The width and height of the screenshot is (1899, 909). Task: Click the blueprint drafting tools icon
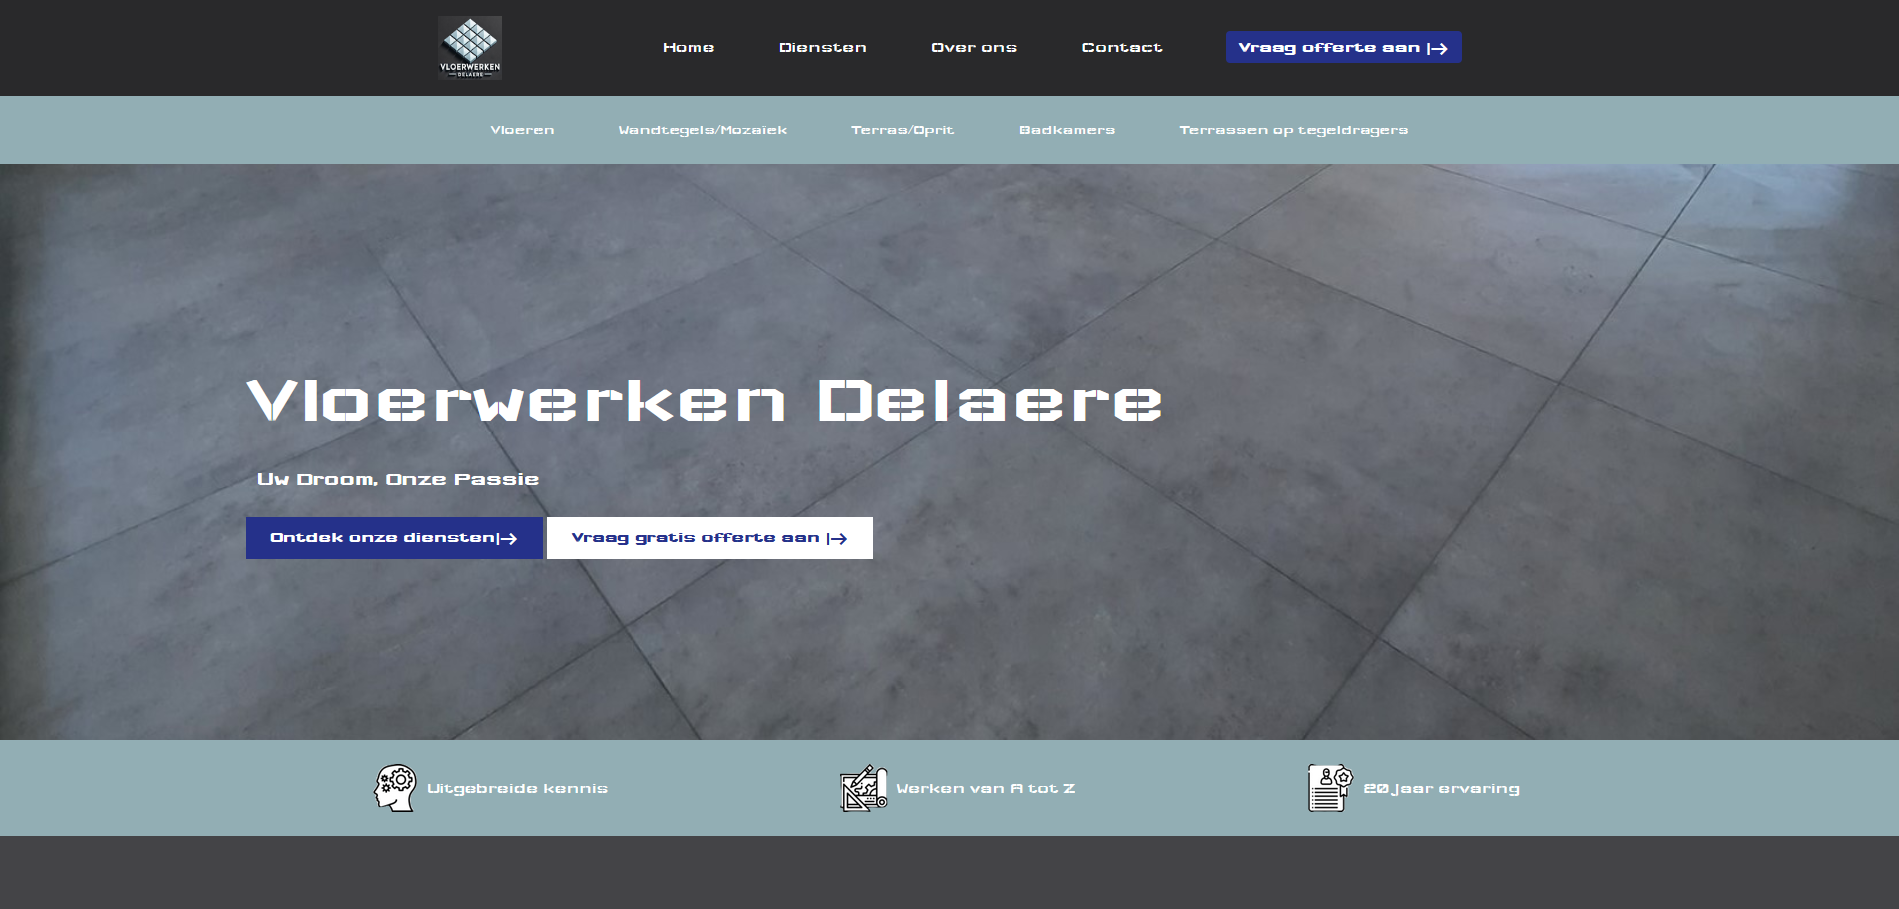click(x=864, y=788)
